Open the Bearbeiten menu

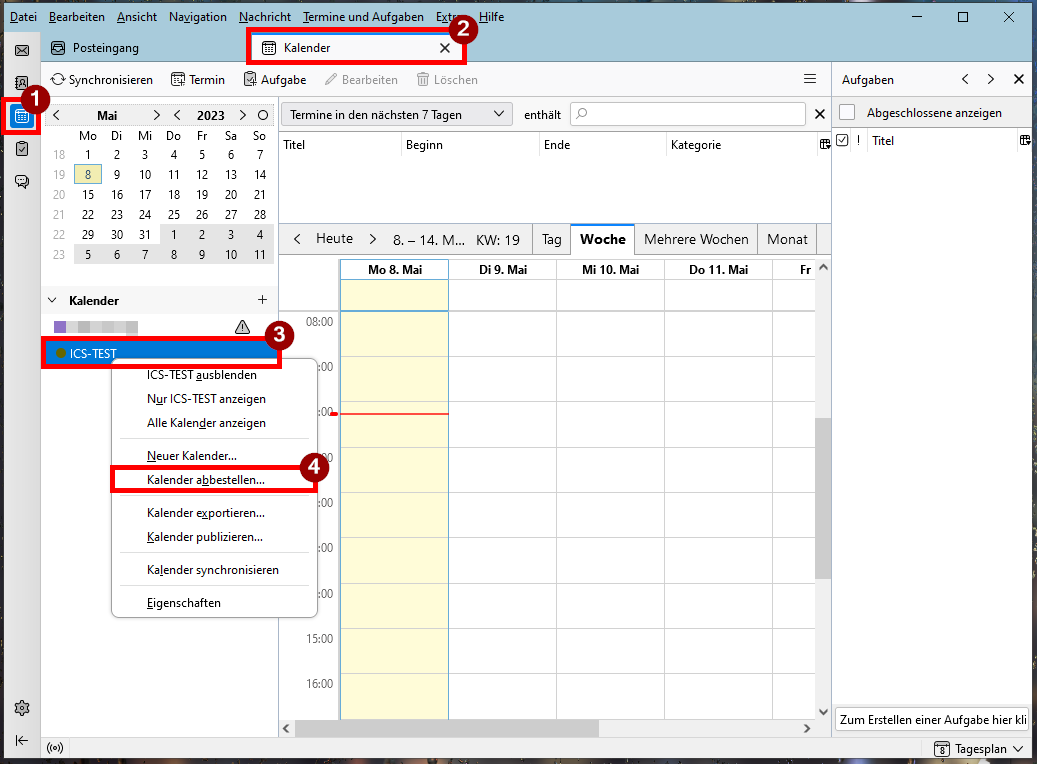coord(77,17)
